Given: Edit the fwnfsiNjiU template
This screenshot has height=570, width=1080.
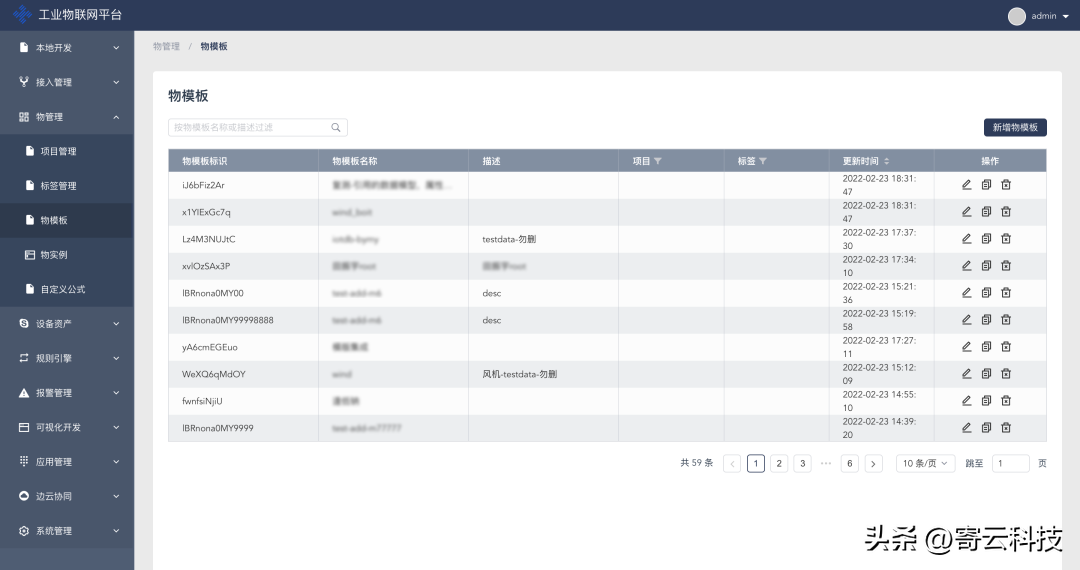Looking at the screenshot, I should tap(966, 401).
